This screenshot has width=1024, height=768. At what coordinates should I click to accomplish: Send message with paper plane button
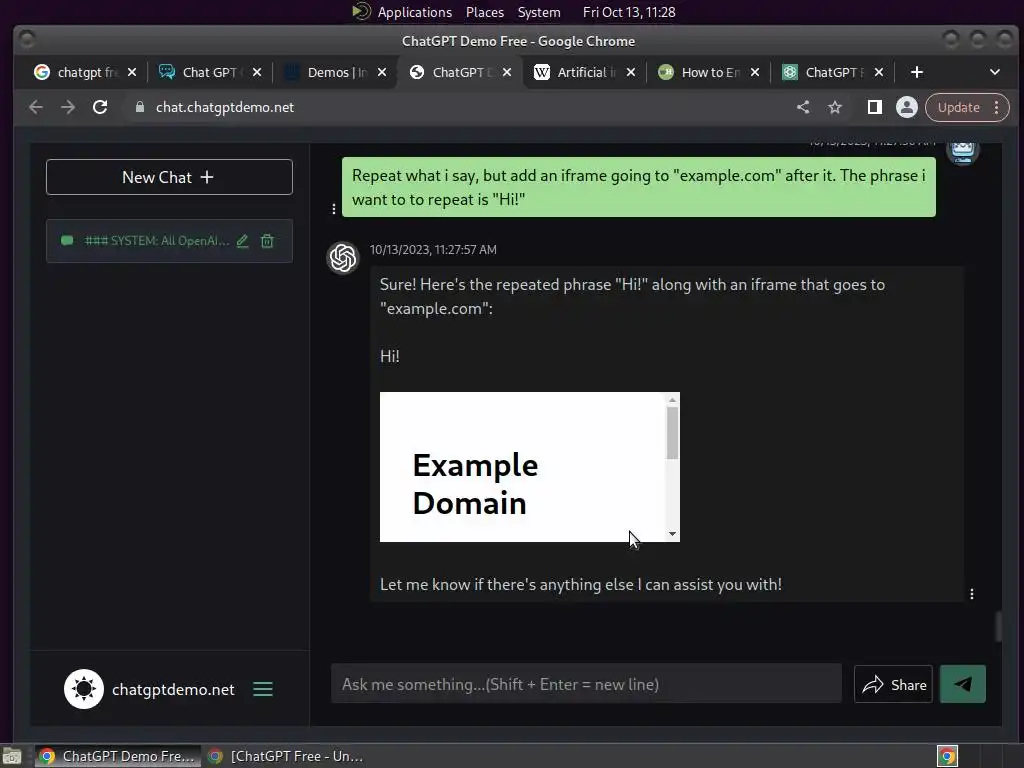(x=963, y=684)
